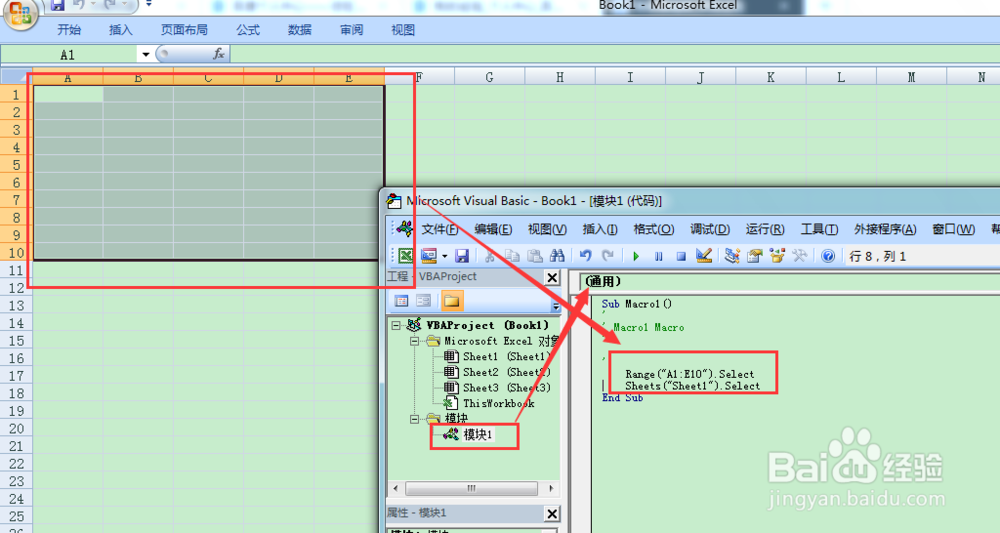Open the (通用) object dropdown in code window
Screen dimensions: 1000x533
click(x=791, y=282)
